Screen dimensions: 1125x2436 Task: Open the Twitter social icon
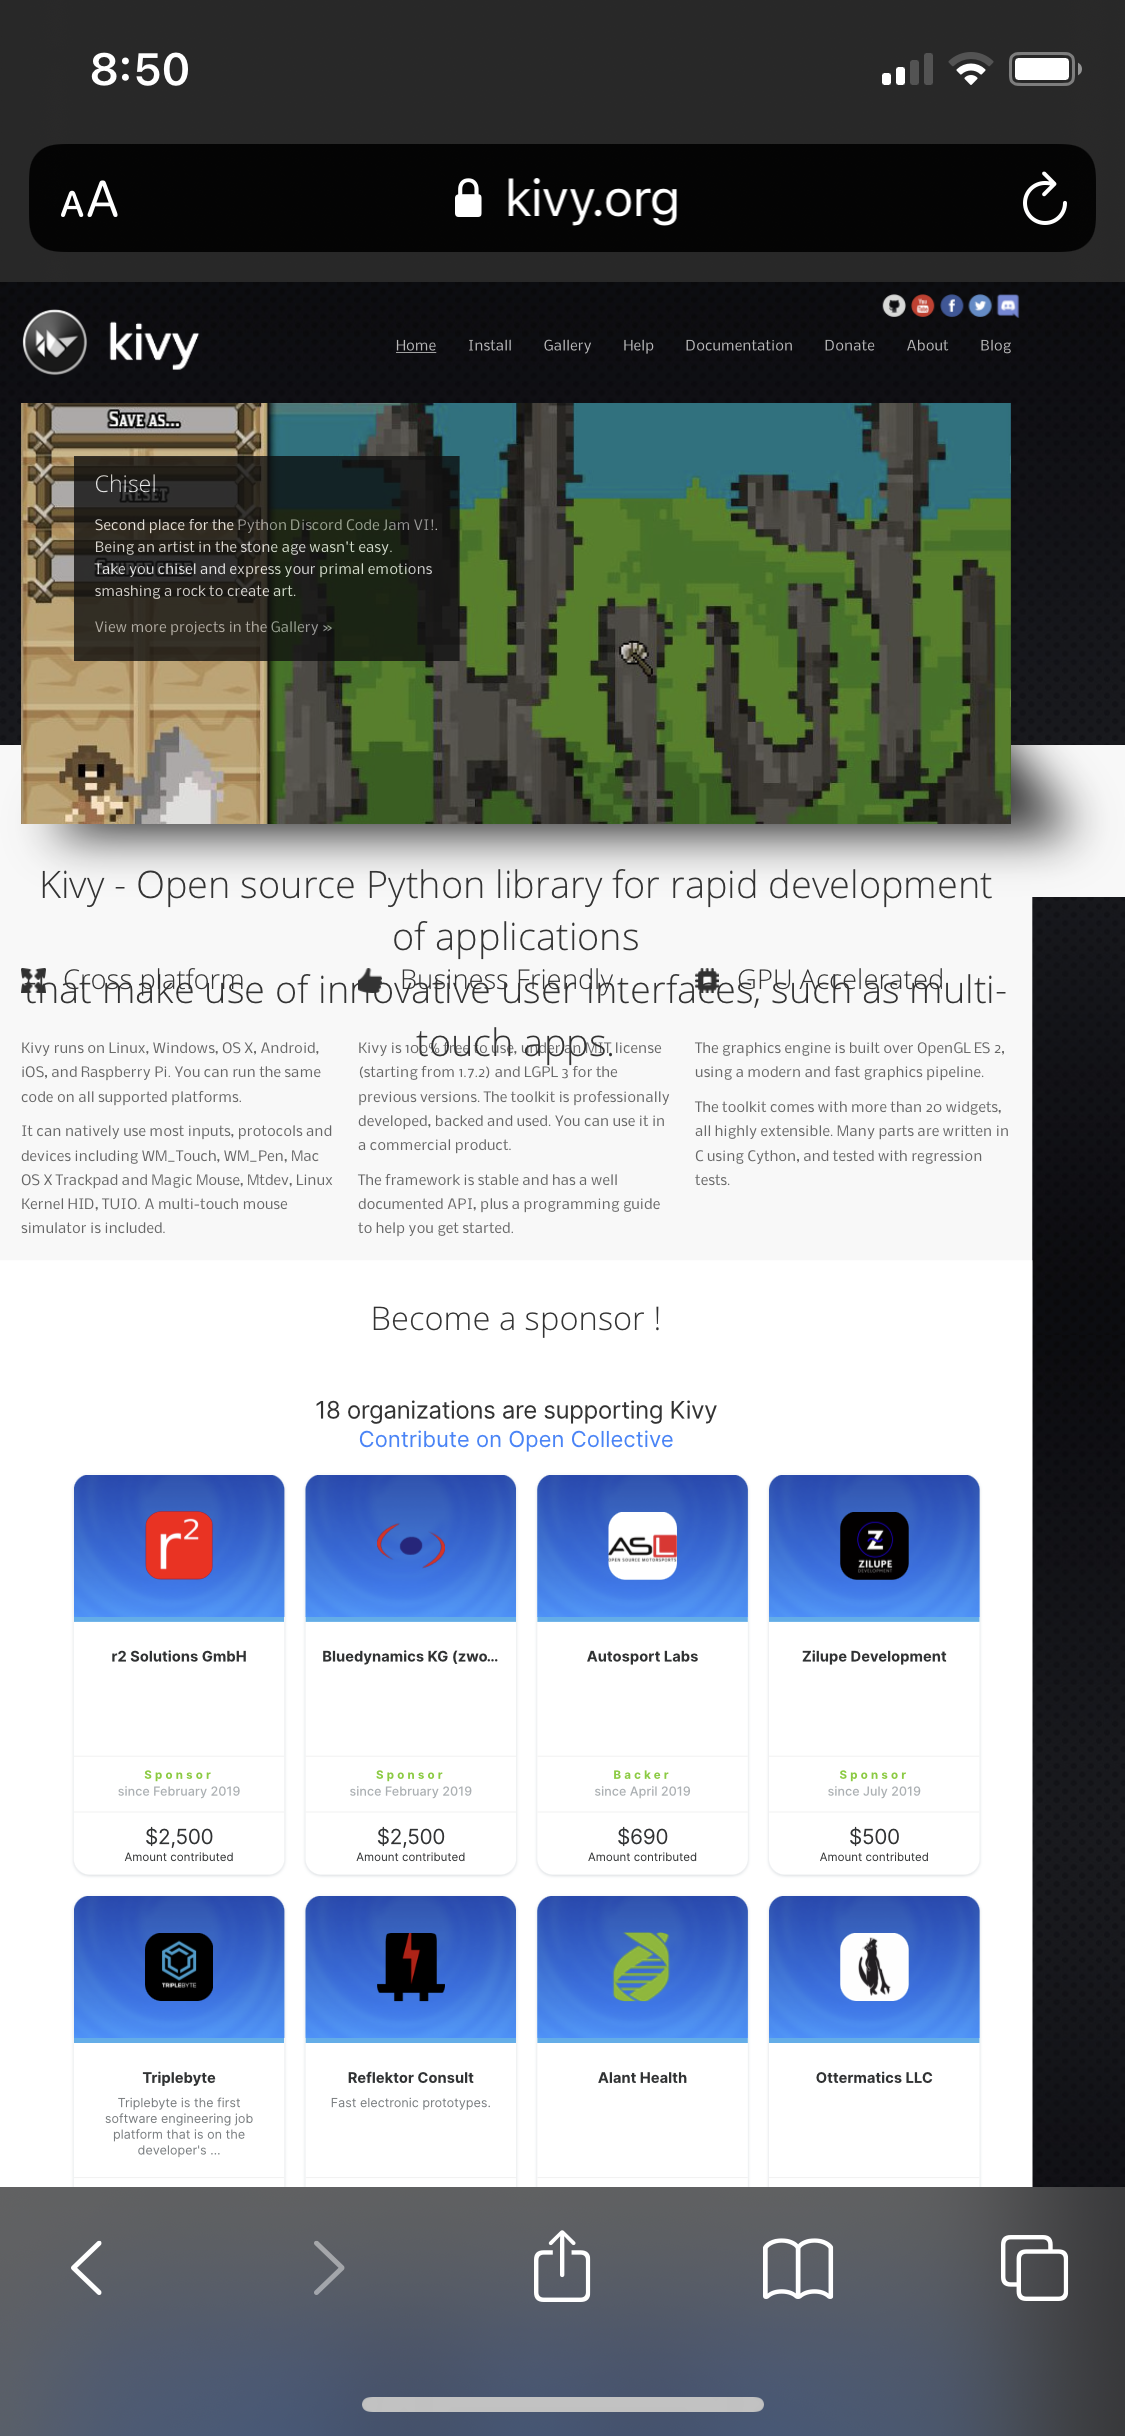pos(980,306)
